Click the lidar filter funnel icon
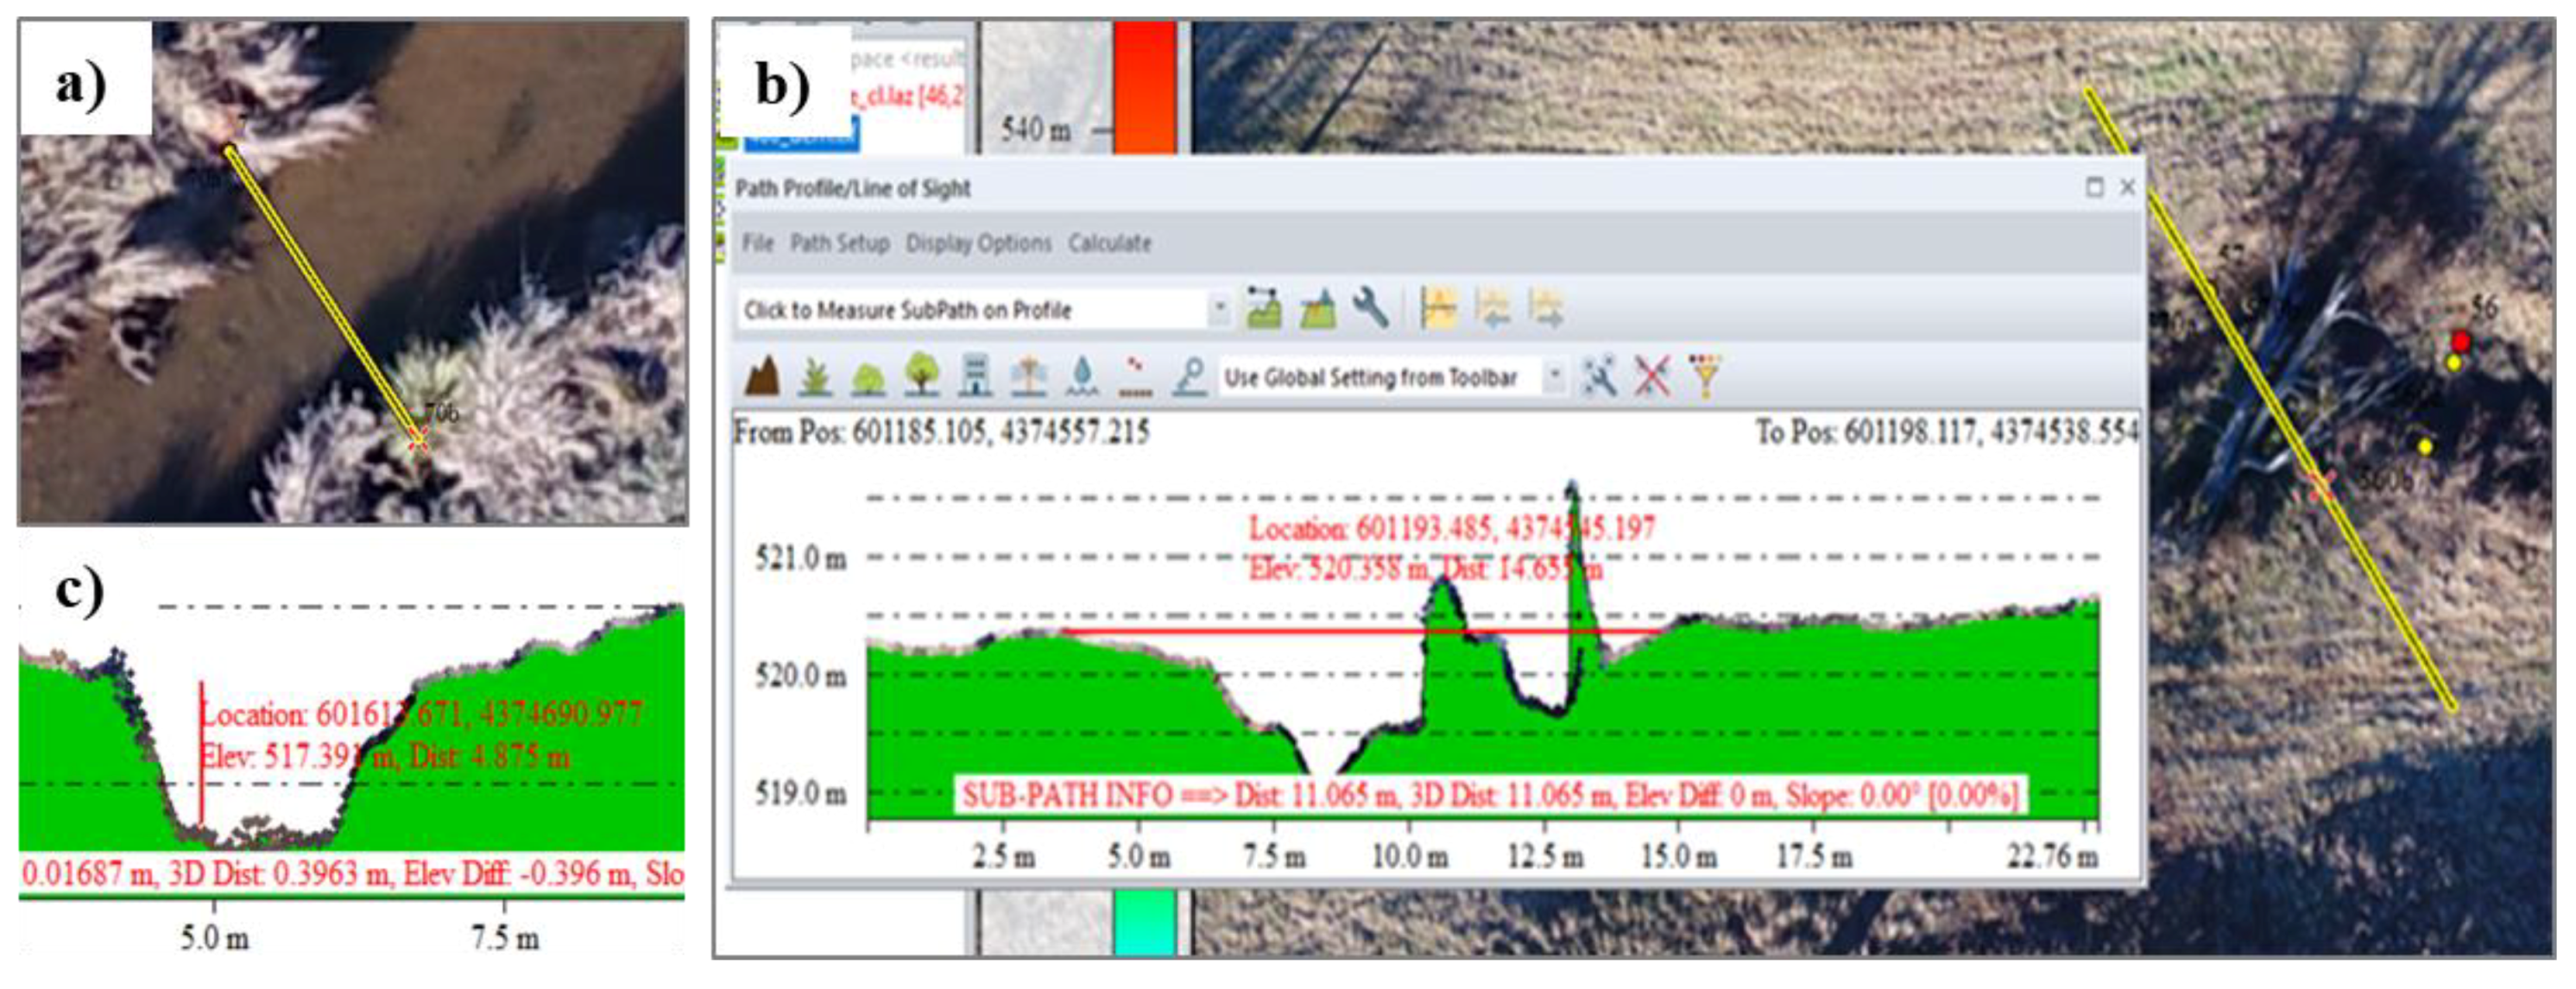 pos(1705,377)
